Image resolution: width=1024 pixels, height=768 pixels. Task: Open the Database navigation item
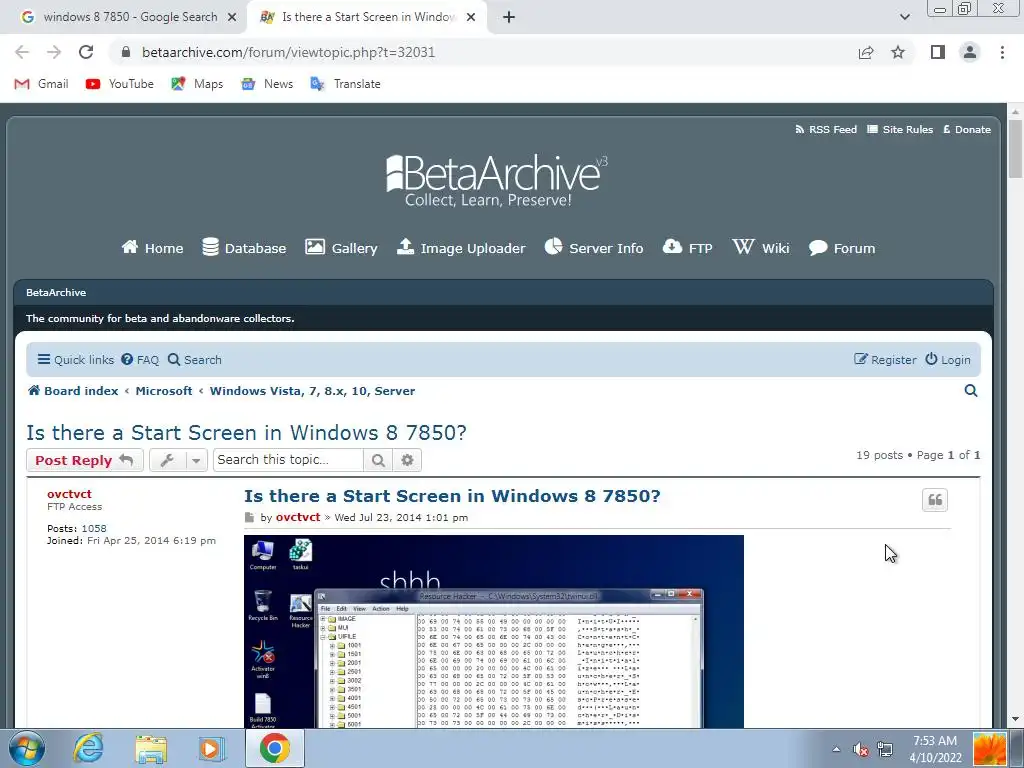244,248
